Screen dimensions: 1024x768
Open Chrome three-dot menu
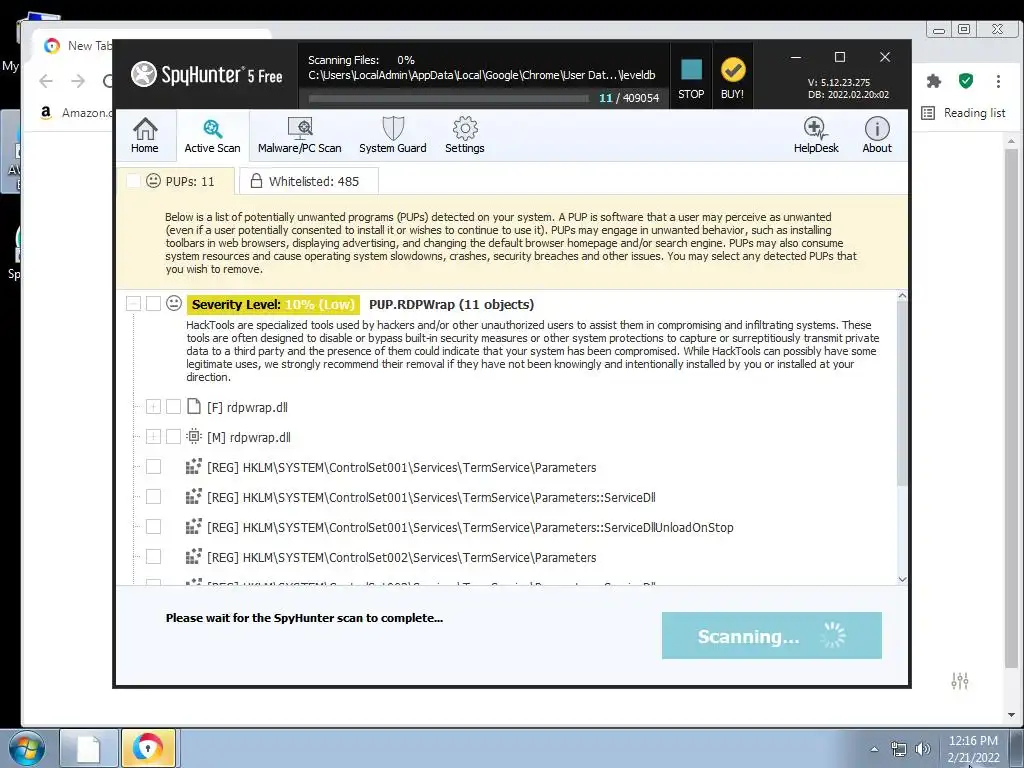[998, 81]
